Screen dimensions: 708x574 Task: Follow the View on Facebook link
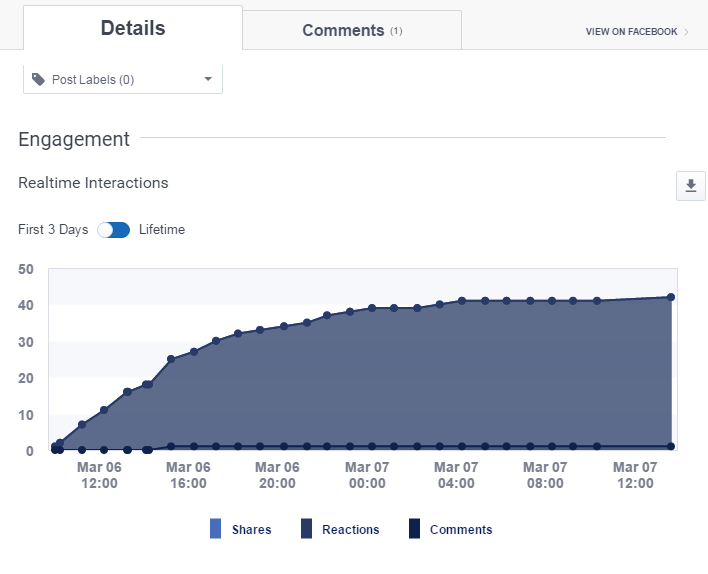pyautogui.click(x=631, y=32)
